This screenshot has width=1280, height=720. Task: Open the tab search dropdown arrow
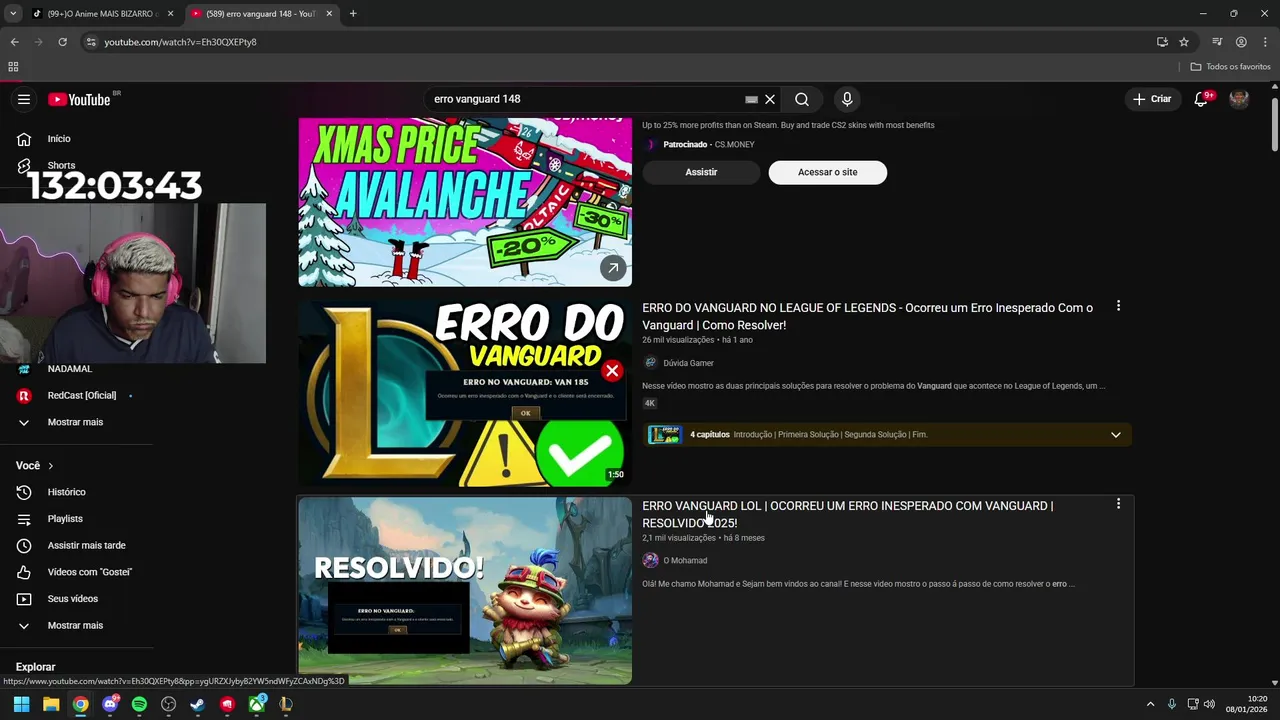pos(13,14)
